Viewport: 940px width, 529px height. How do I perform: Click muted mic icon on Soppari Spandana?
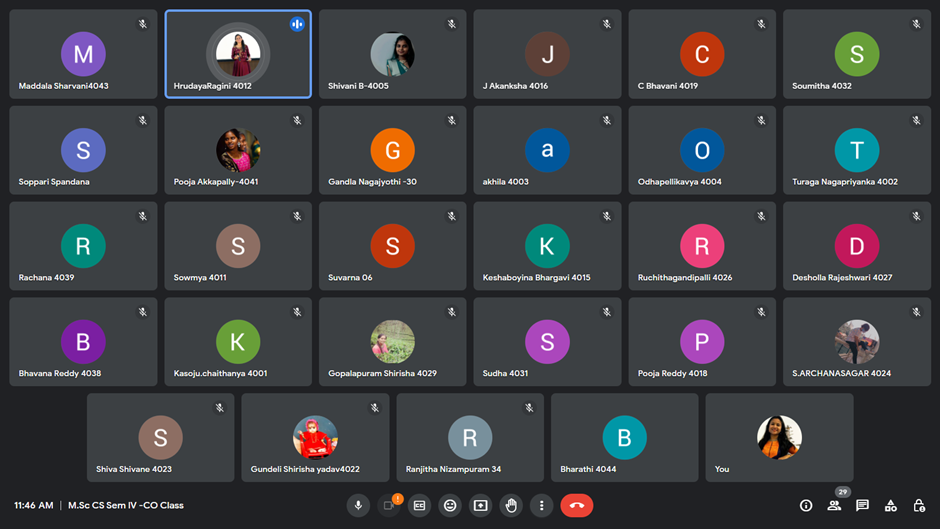click(143, 120)
